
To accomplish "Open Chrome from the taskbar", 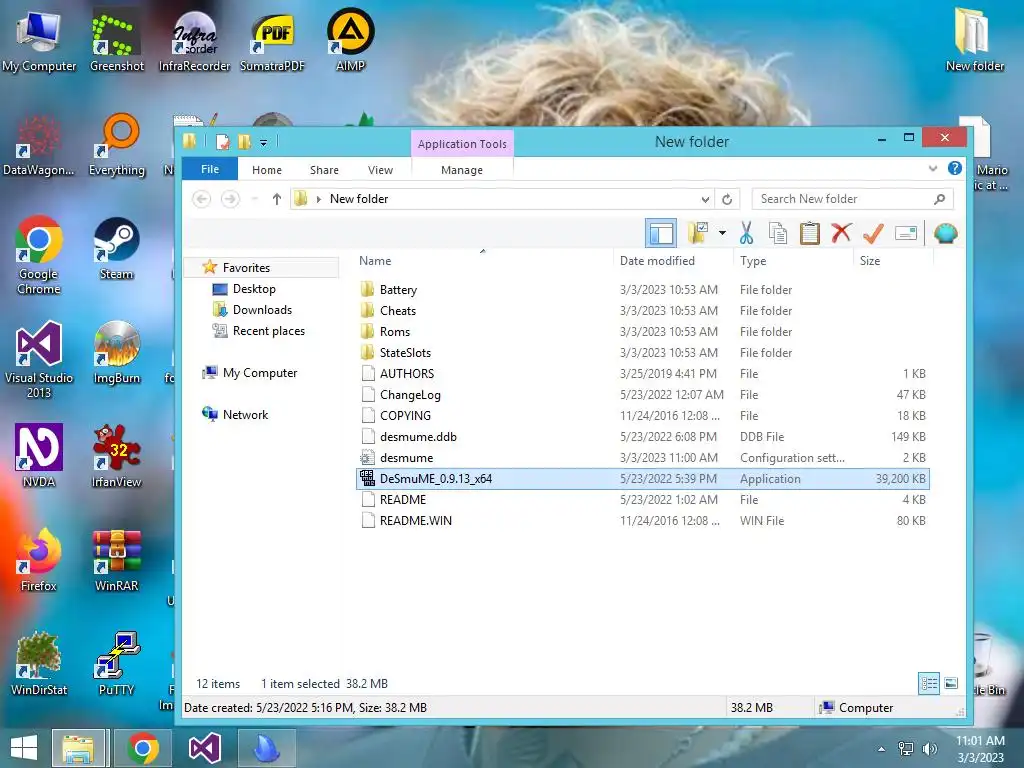I will click(x=143, y=748).
